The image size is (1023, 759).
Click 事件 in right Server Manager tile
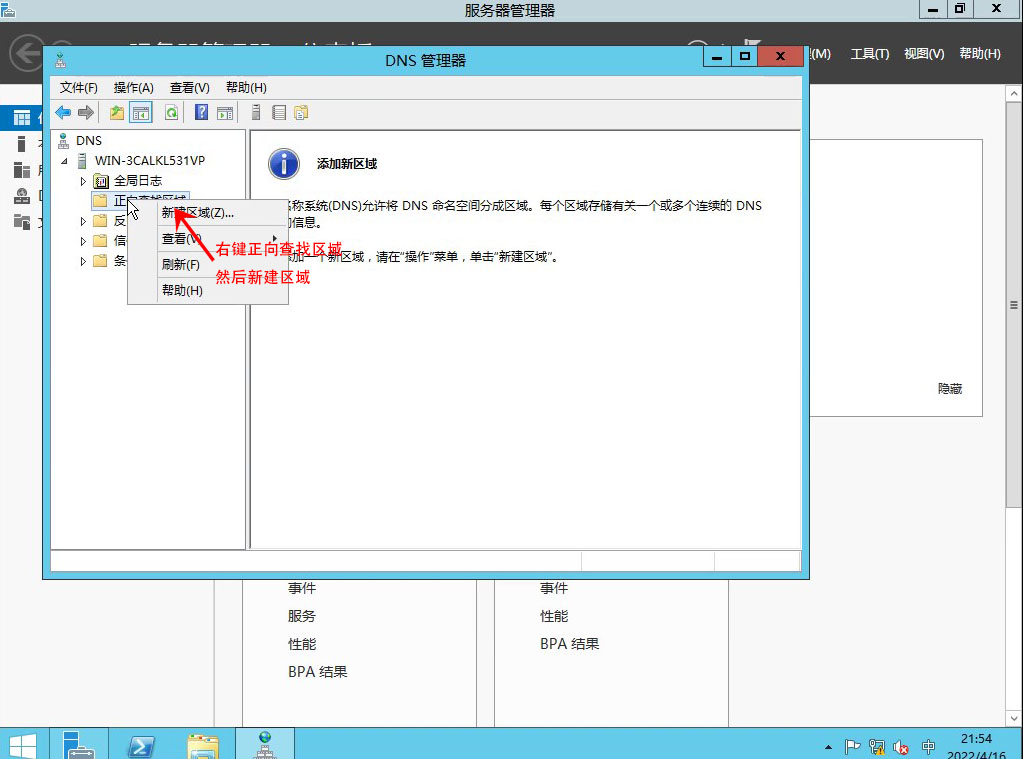554,588
